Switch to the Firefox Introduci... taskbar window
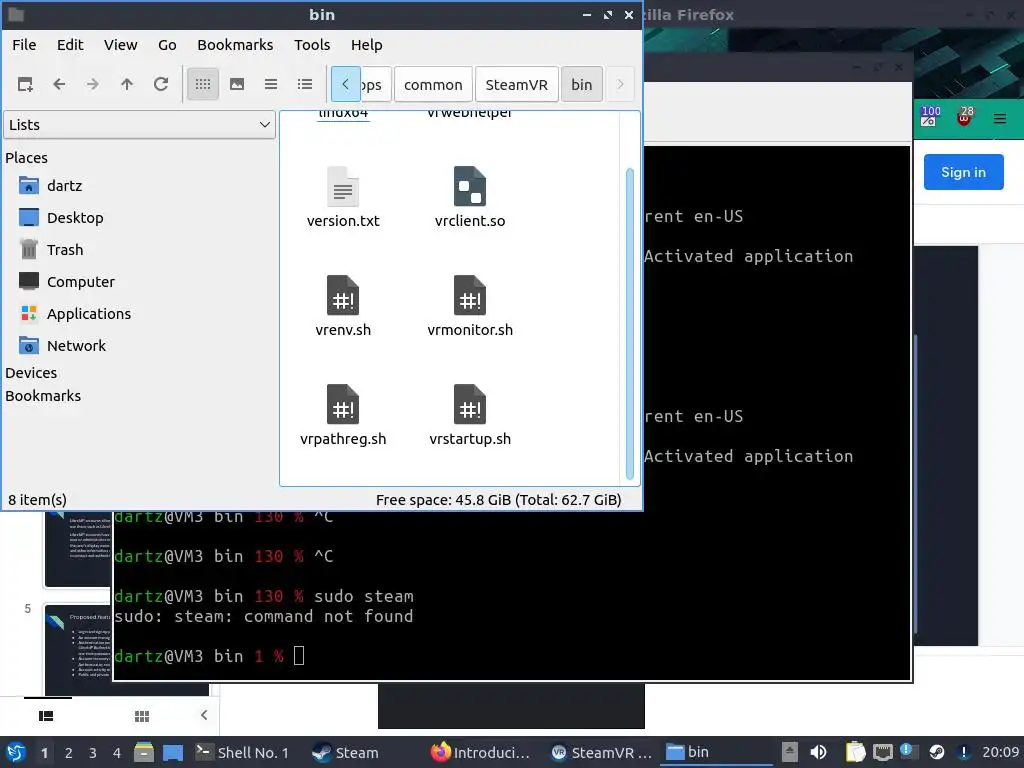Screen dimensions: 1024x768 click(481, 753)
